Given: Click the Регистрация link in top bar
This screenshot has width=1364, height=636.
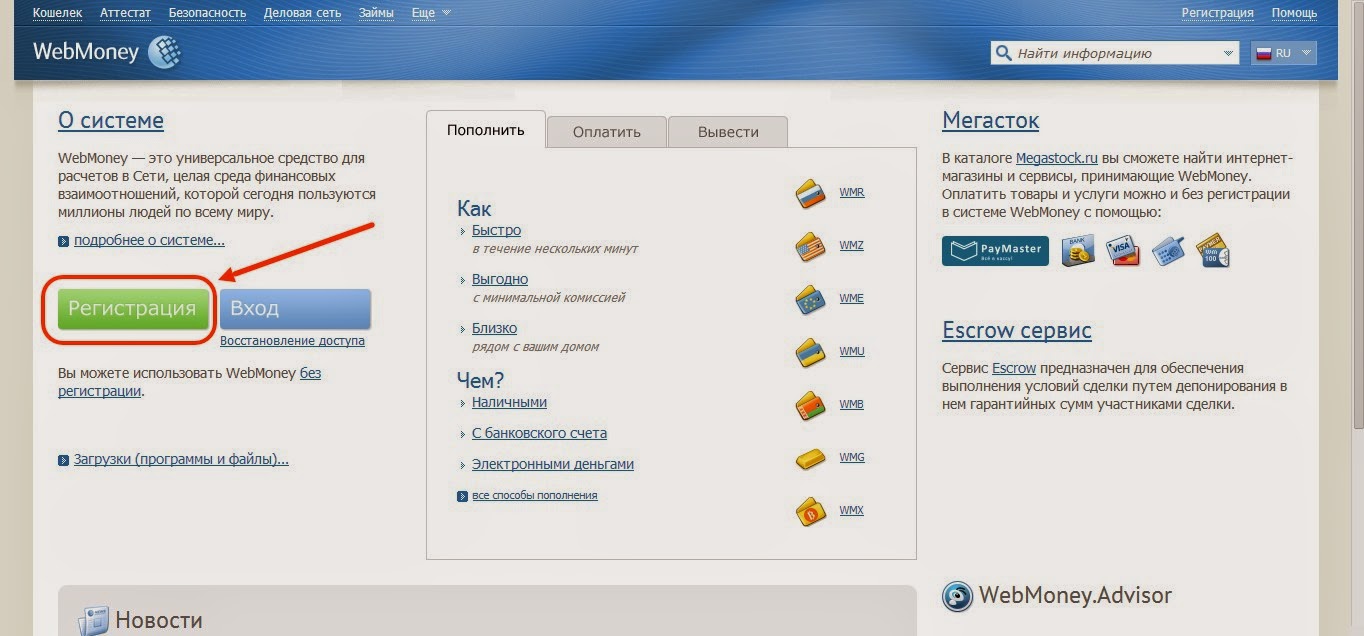Looking at the screenshot, I should [1217, 13].
